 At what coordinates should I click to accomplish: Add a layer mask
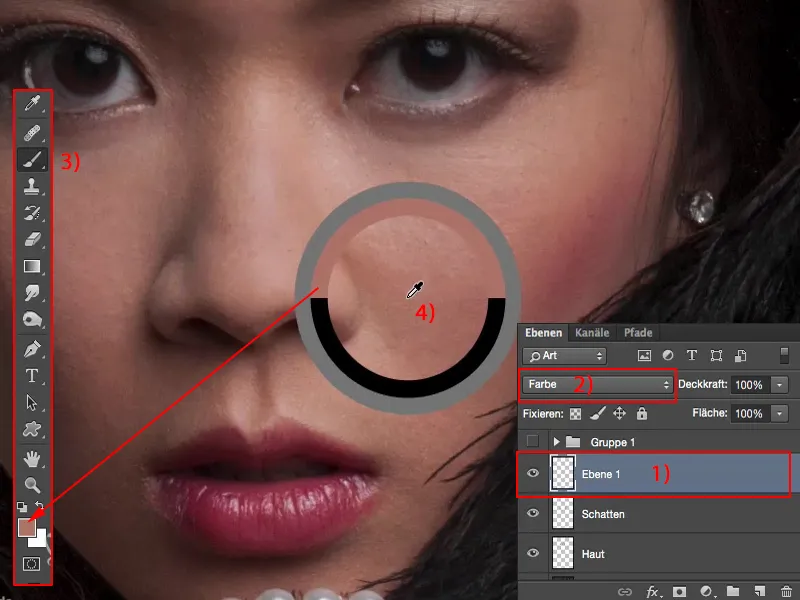[680, 592]
